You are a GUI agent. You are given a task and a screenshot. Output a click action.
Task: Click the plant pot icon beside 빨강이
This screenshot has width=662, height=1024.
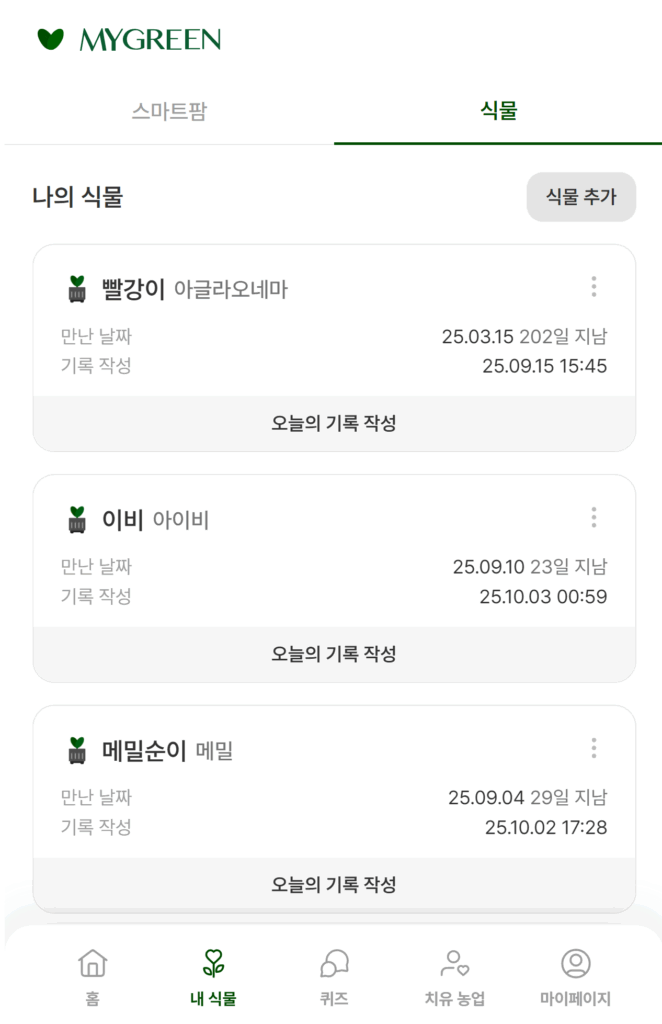point(77,289)
